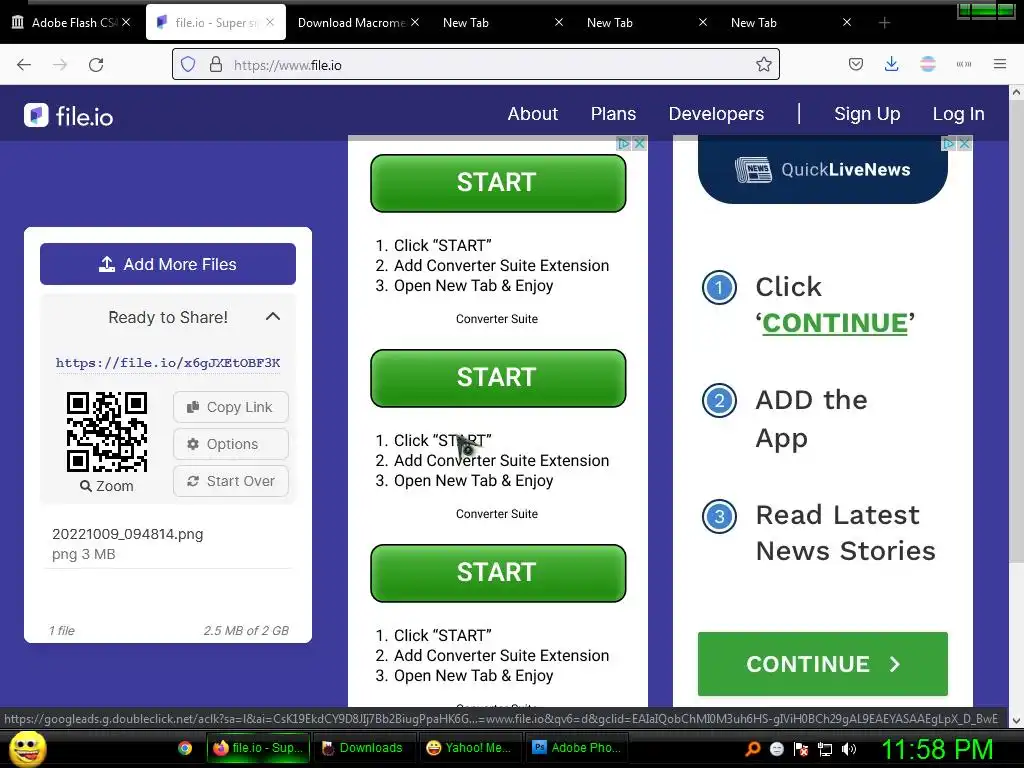Click the flag tray icon with red X
The image size is (1024, 768).
[x=801, y=749]
